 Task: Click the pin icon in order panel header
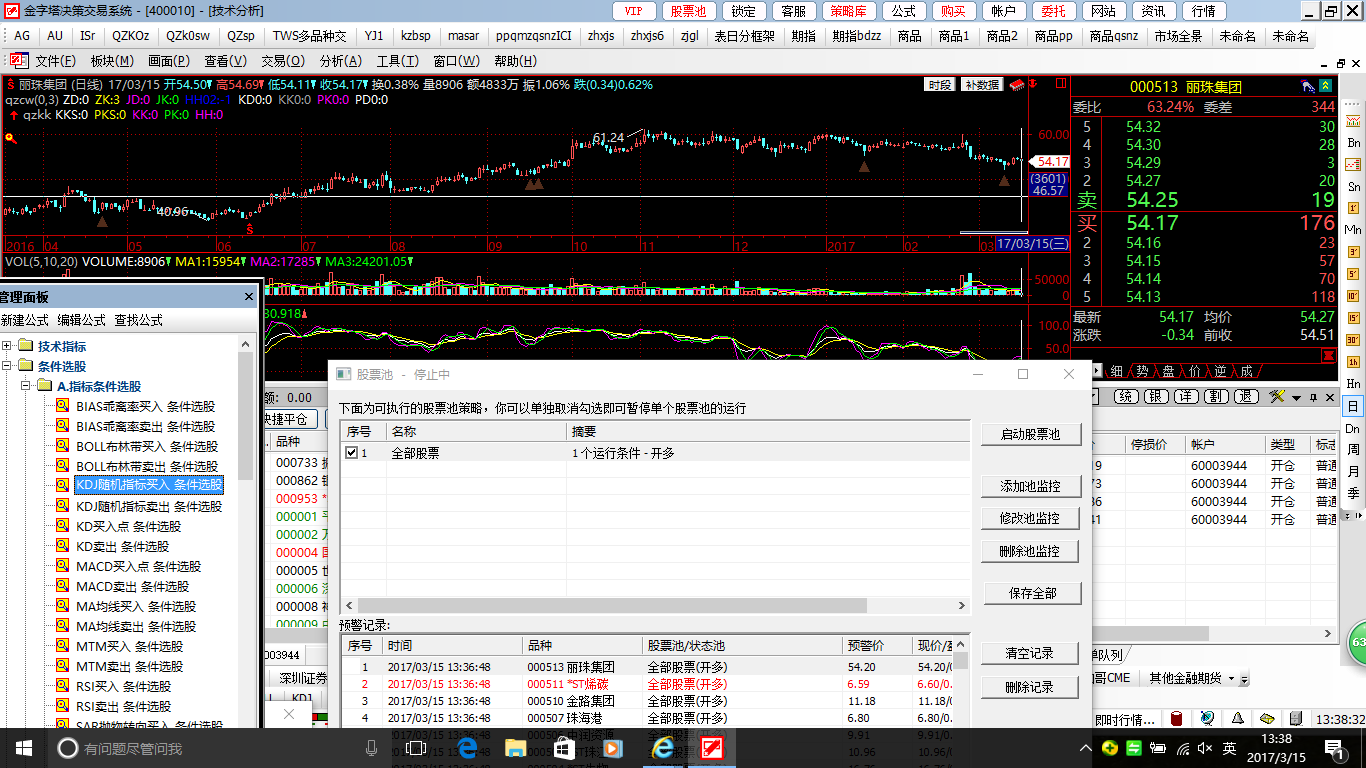click(x=1313, y=397)
